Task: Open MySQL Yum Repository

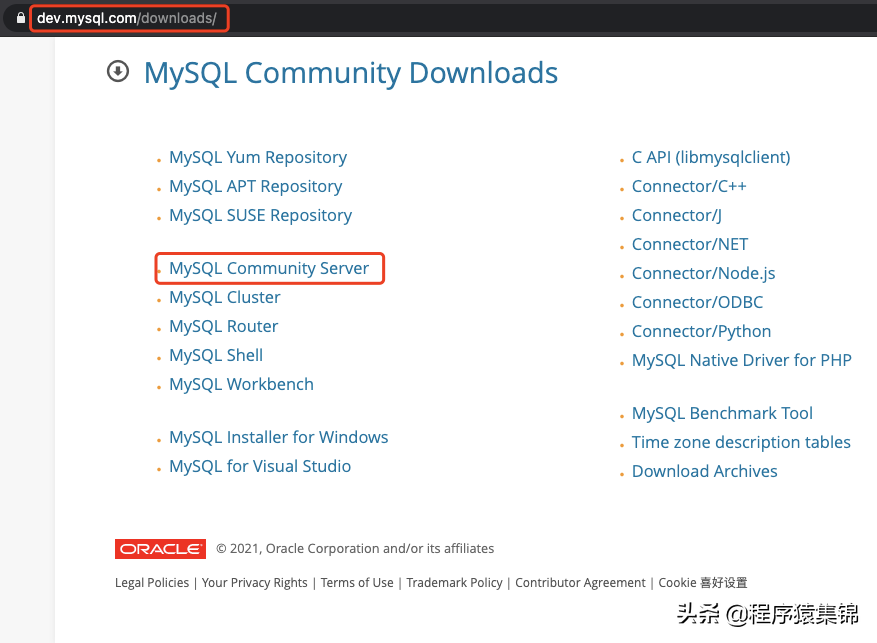Action: tap(258, 158)
